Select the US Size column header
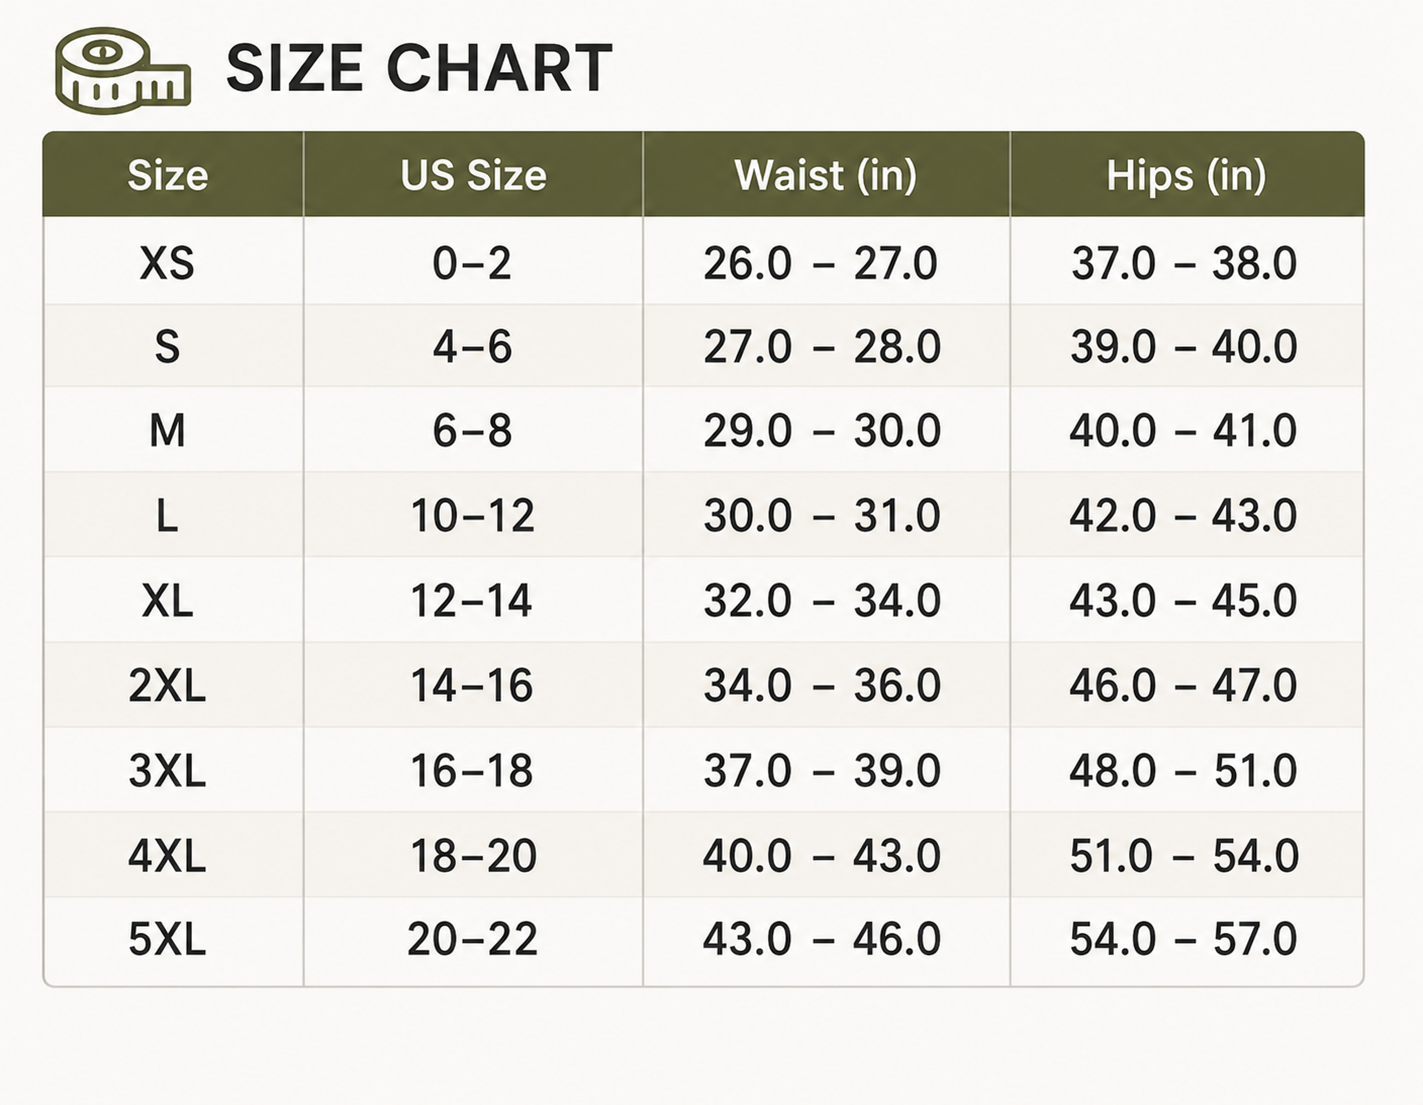1423x1105 pixels. click(x=473, y=175)
